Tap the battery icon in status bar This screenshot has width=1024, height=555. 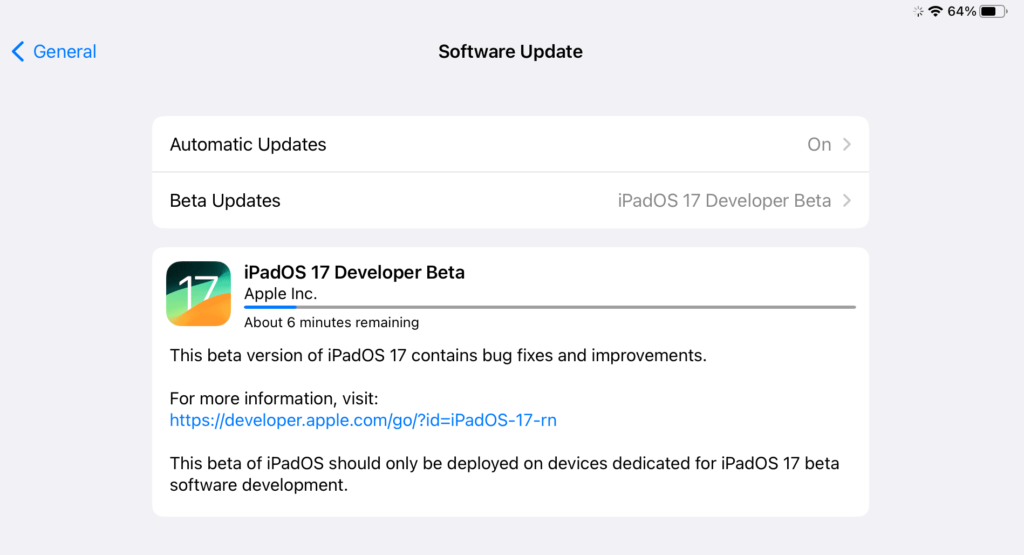pyautogui.click(x=993, y=11)
